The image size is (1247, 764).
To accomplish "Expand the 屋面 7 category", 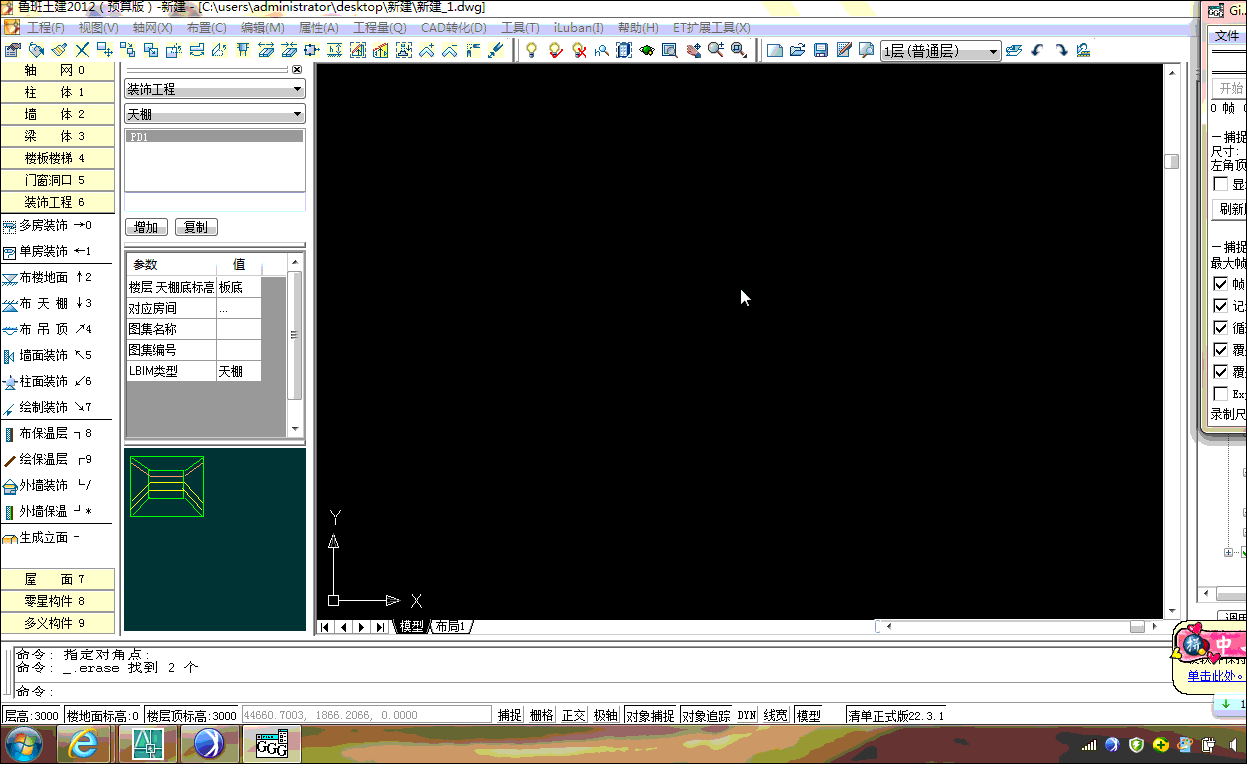I will click(x=57, y=579).
